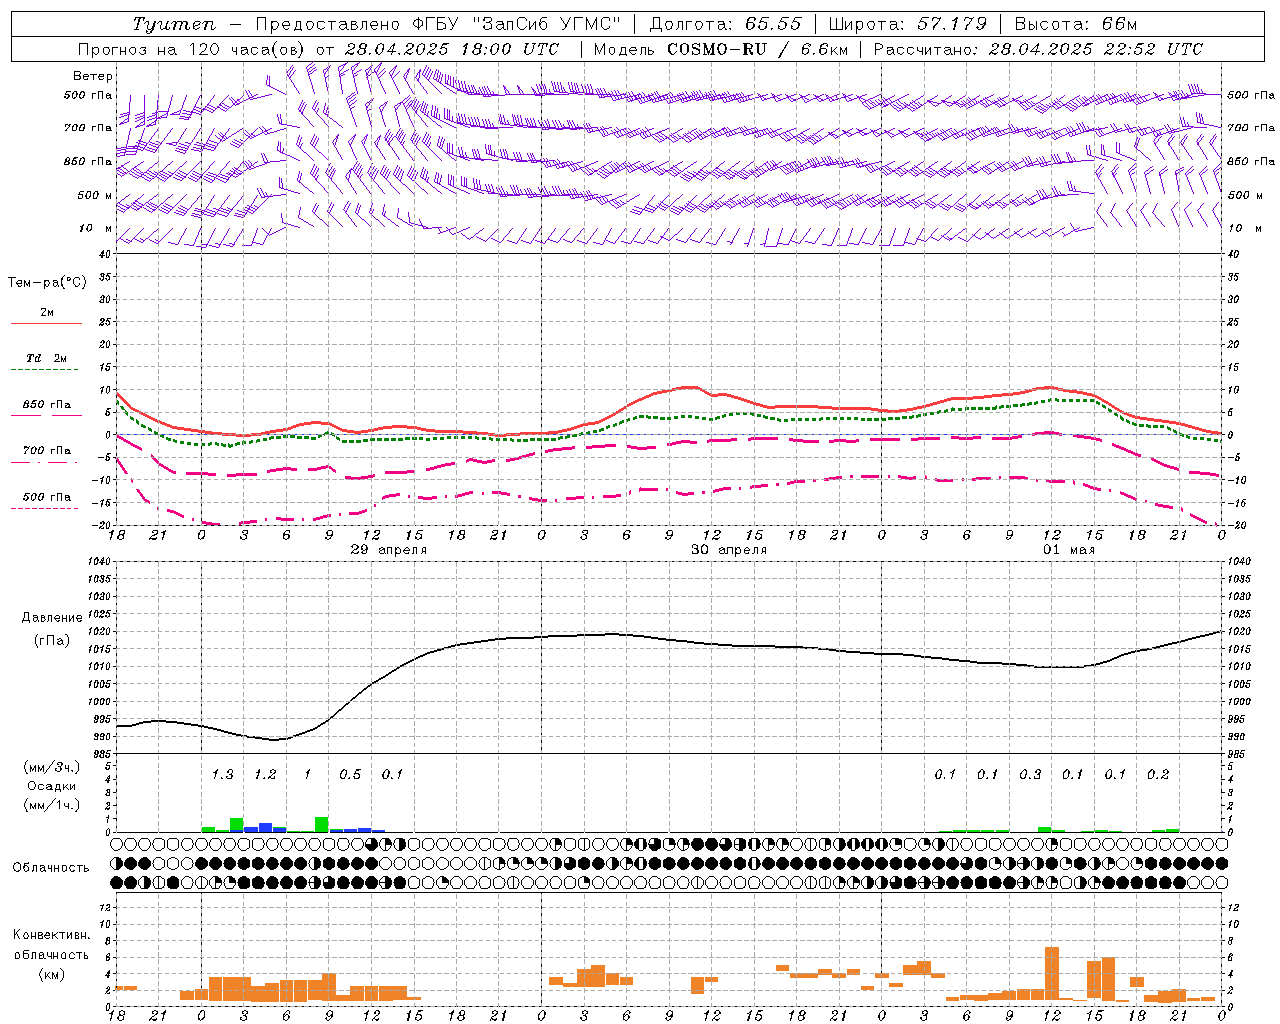This screenshot has width=1280, height=1024.
Task: Click the "700 гПа" temperature legend entry
Action: (47, 450)
